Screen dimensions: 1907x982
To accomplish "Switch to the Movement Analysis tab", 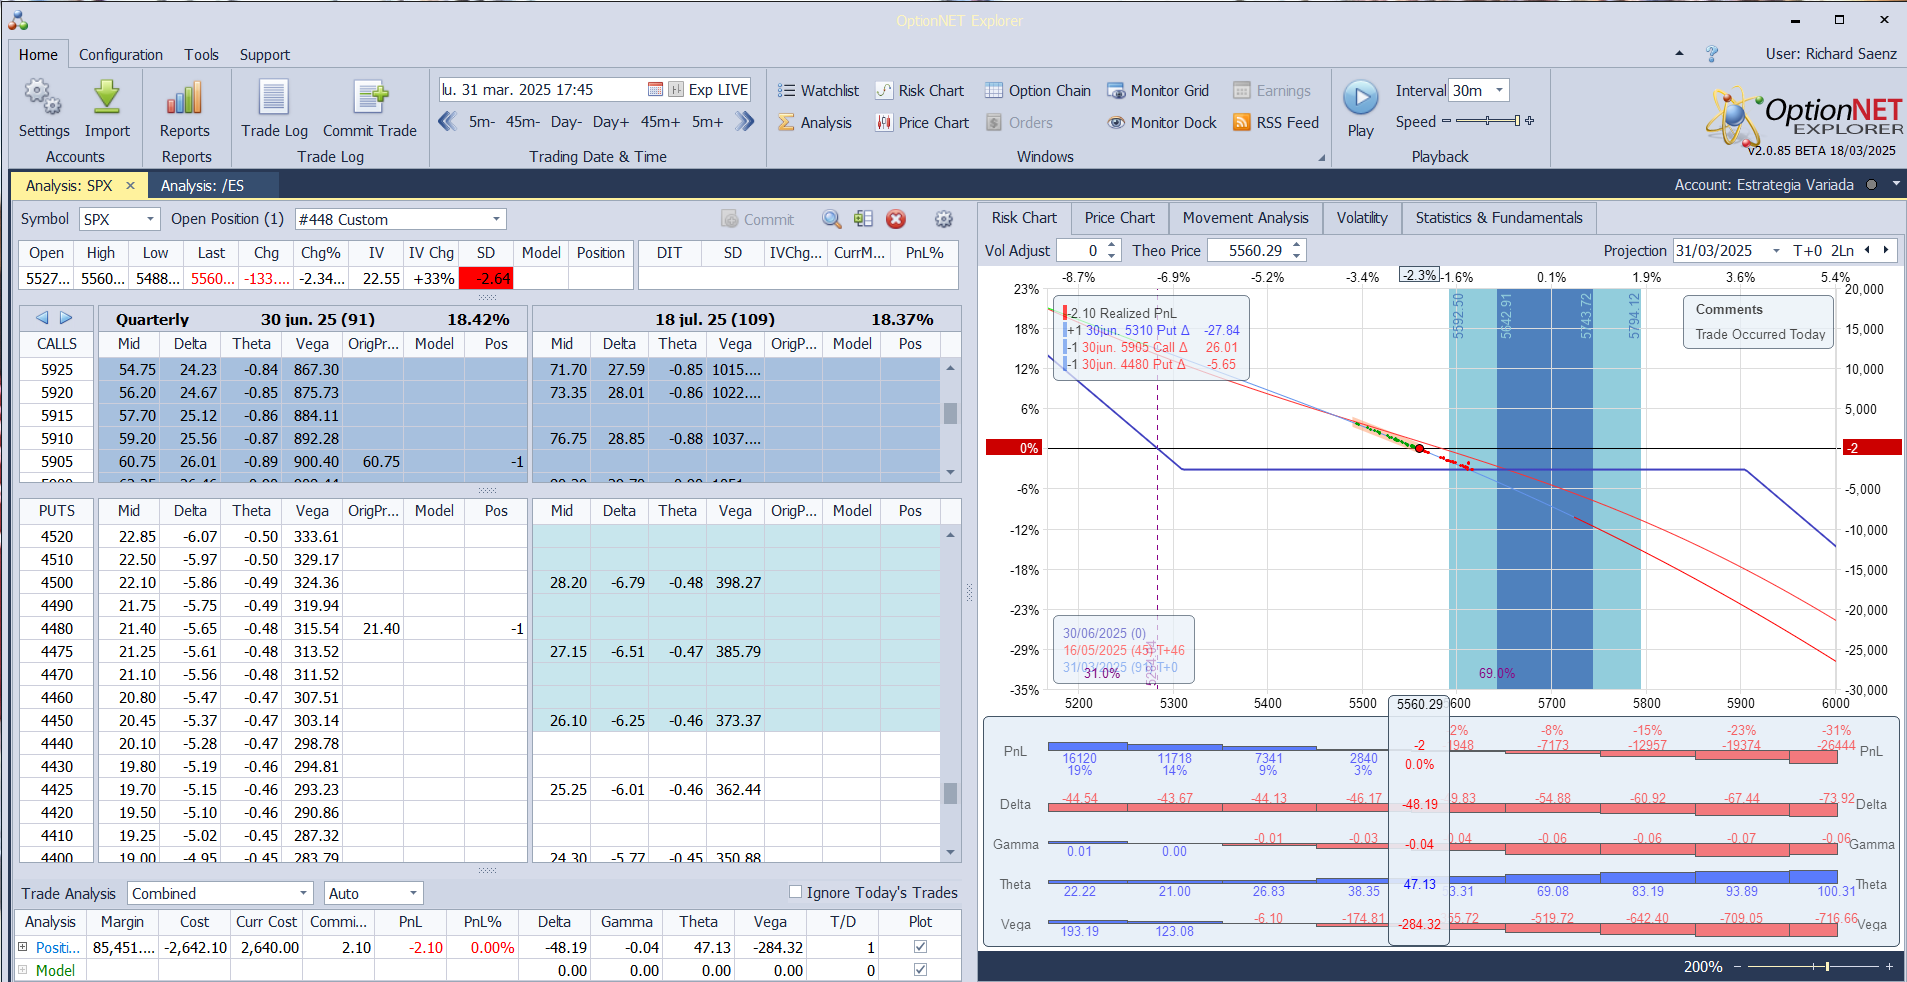I will 1245,218.
